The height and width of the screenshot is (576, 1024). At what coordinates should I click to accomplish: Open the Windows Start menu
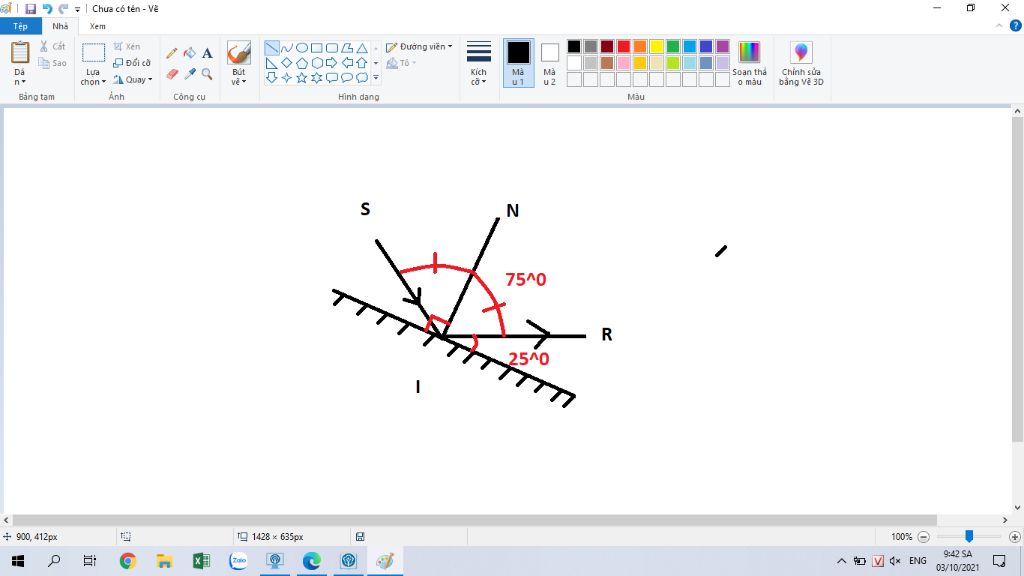pos(18,560)
